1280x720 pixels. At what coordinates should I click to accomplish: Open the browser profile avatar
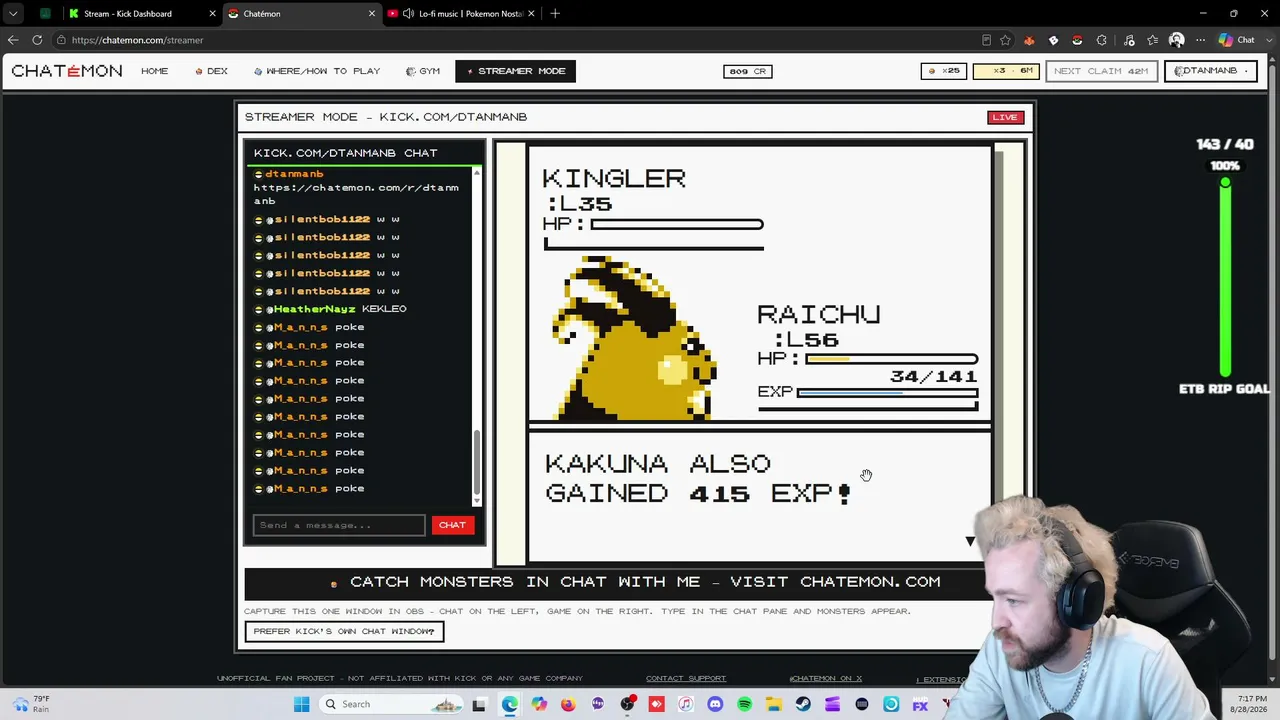(x=1177, y=40)
